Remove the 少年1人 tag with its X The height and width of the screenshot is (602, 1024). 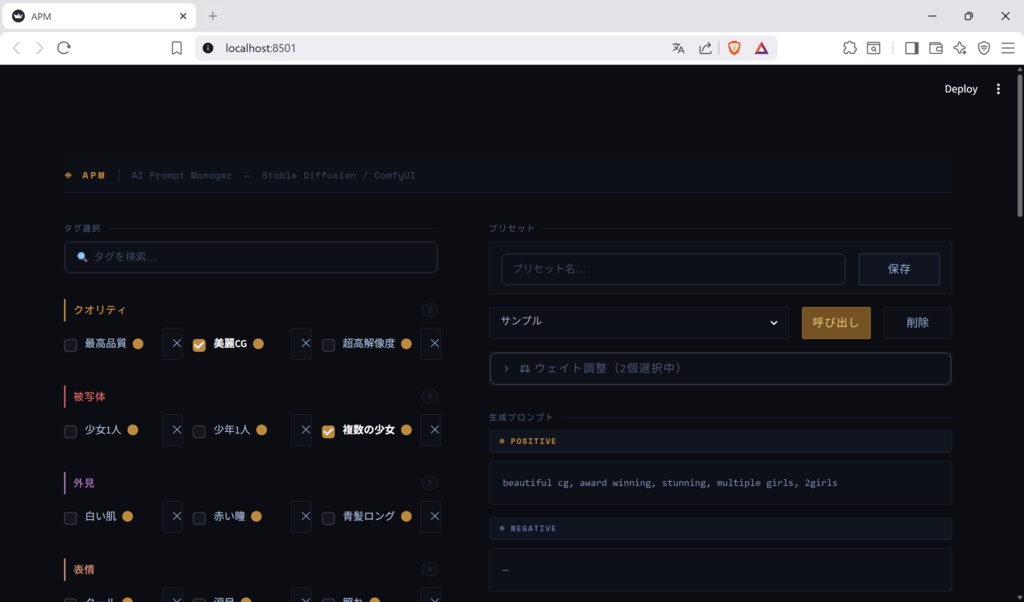tap(301, 430)
